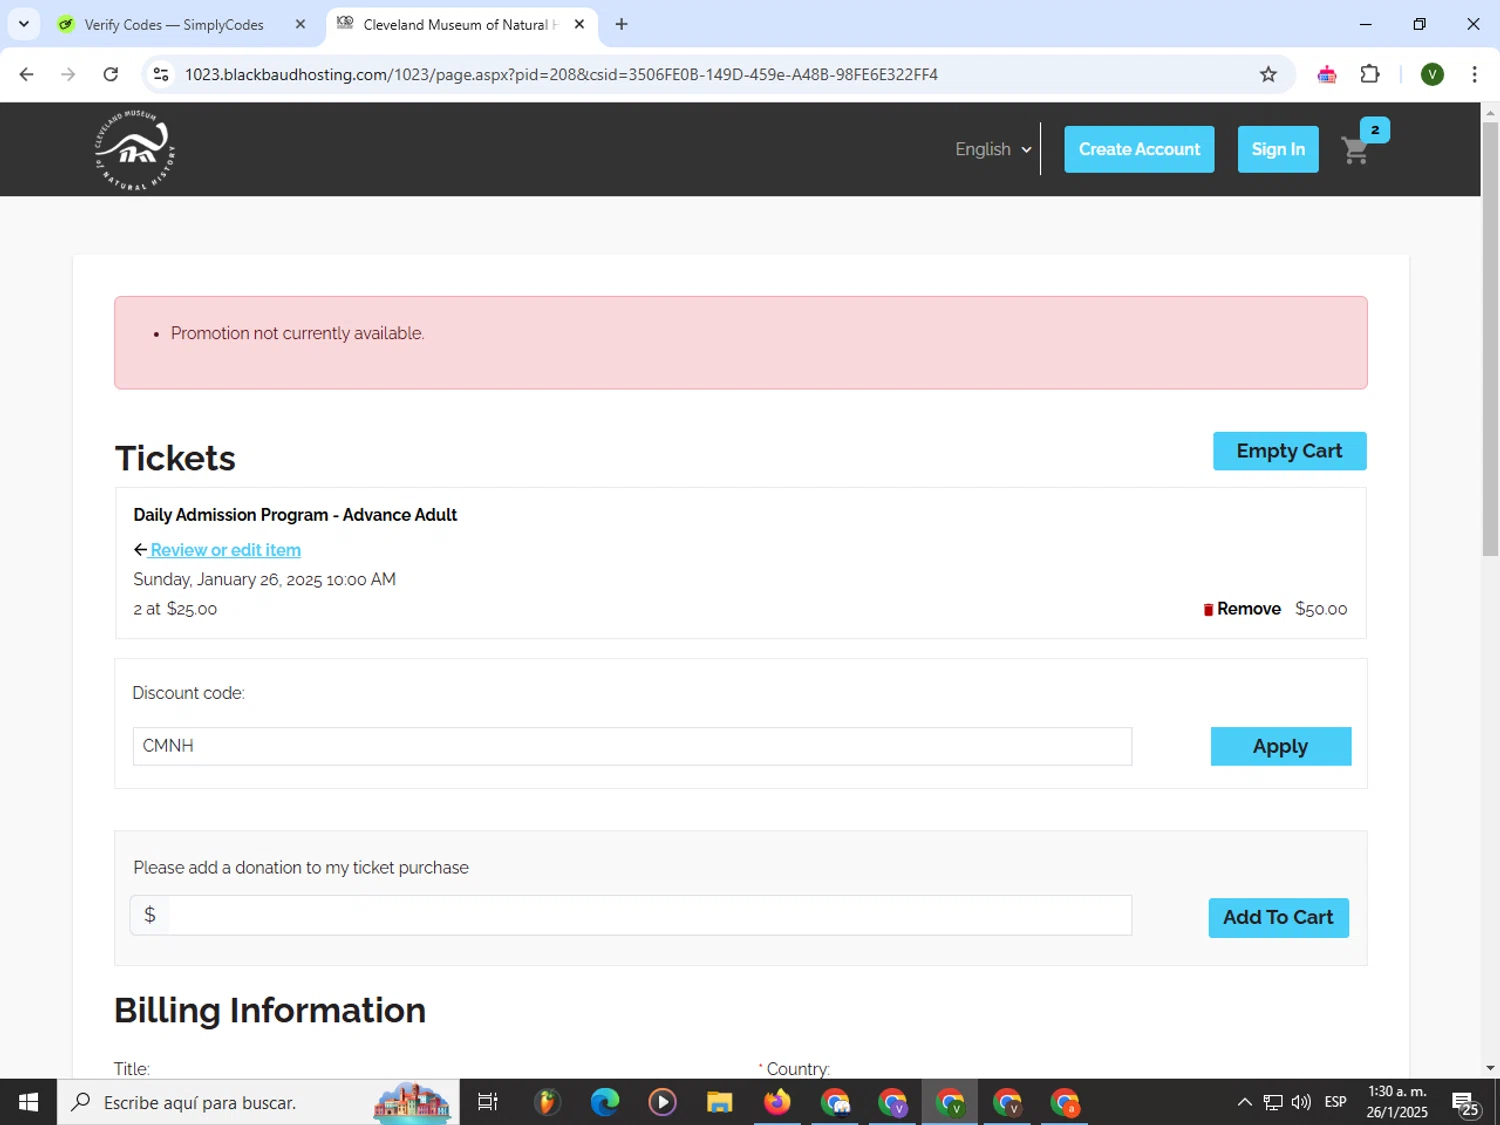Apply the discount code
Screen dimensions: 1500x1125
pyautogui.click(x=1280, y=746)
